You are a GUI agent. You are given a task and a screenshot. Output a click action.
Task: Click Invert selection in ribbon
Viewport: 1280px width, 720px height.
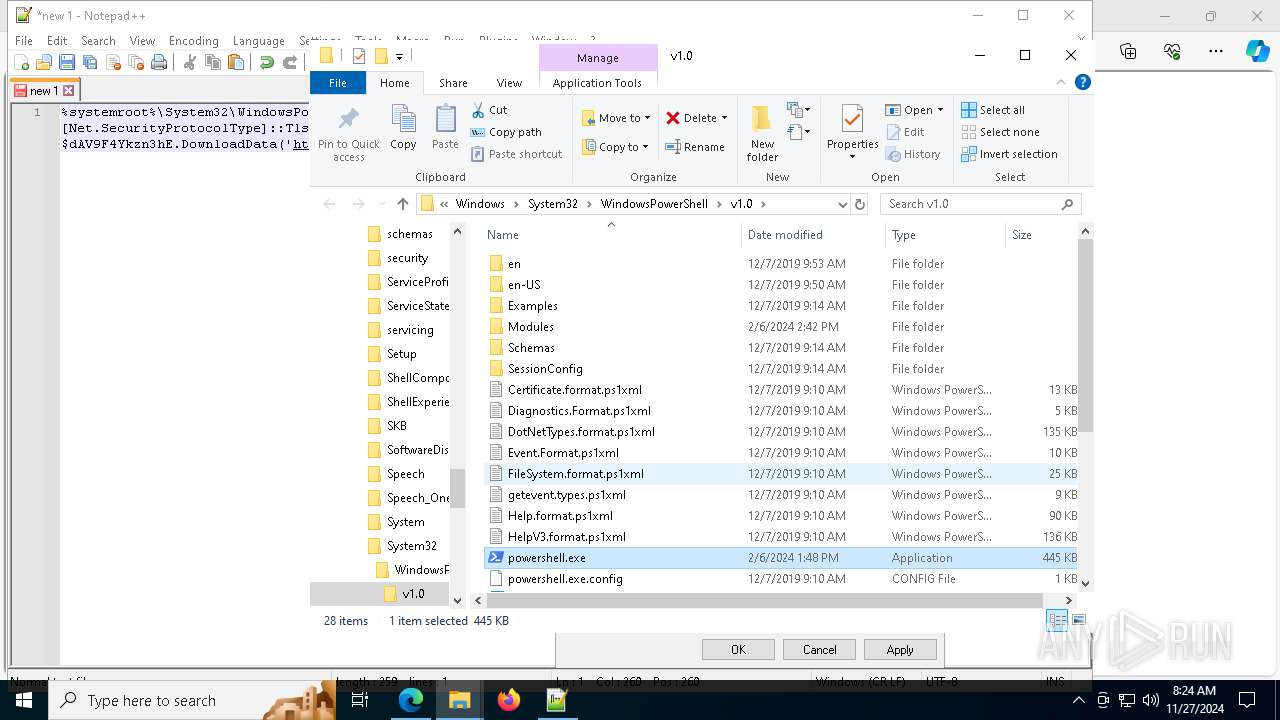tap(1009, 154)
